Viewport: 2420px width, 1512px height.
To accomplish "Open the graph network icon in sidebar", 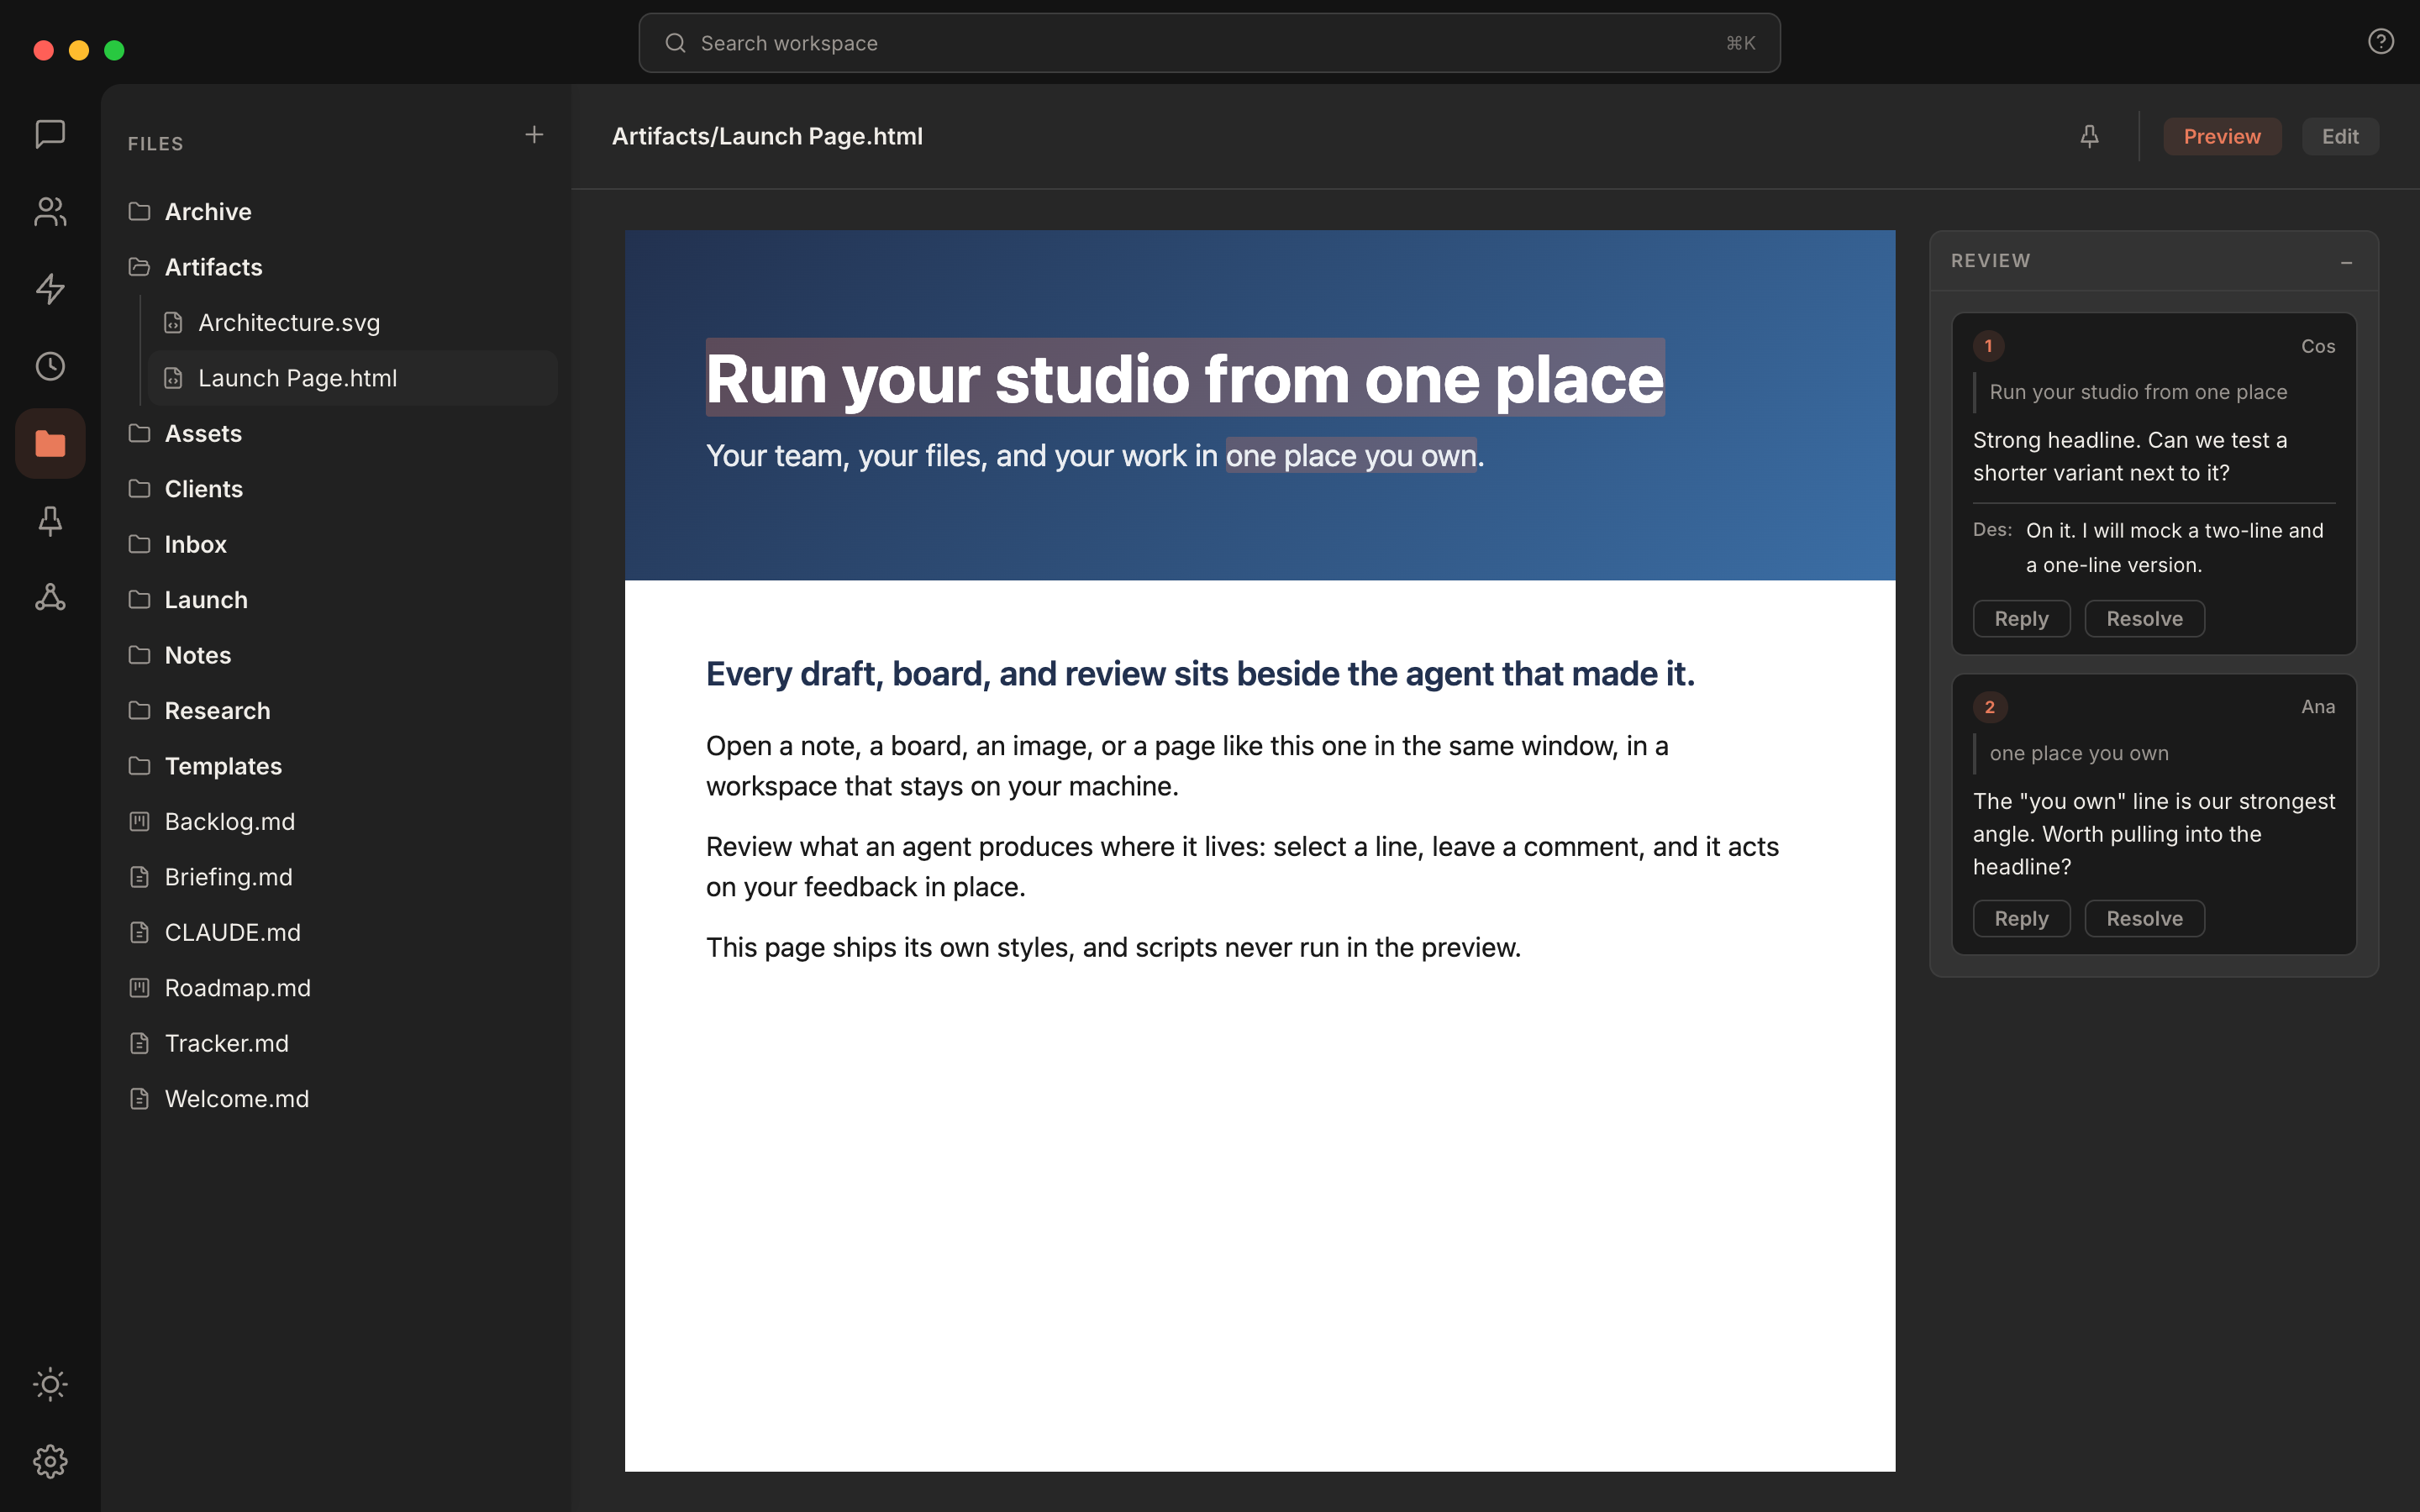I will 50,597.
